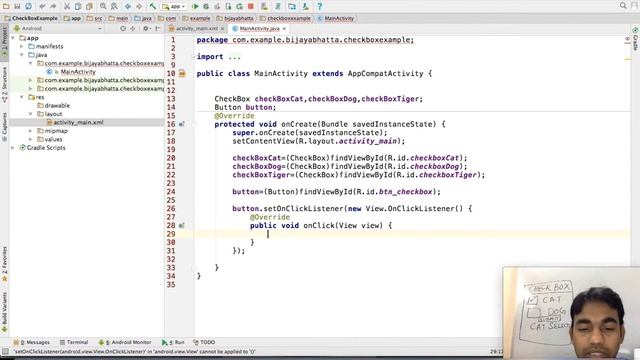This screenshot has height=360, width=640.
Task: Click the src breadcrumb
Action: point(95,18)
